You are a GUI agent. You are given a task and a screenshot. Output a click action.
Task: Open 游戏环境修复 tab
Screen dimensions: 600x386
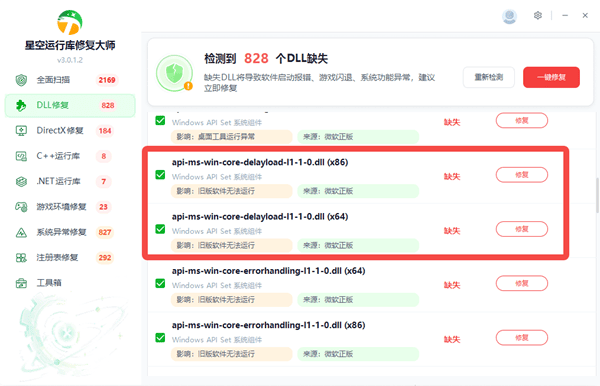pyautogui.click(x=70, y=207)
